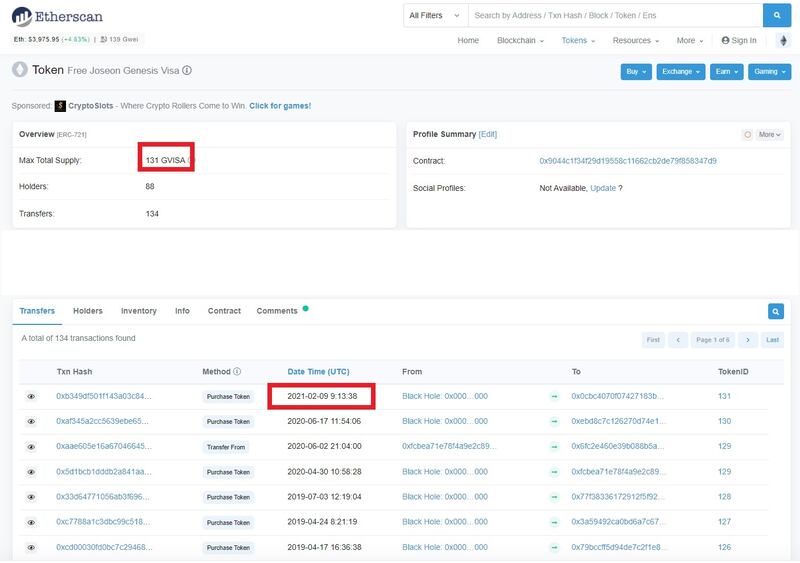
Task: Open the Gaming dropdown button
Action: pos(769,71)
